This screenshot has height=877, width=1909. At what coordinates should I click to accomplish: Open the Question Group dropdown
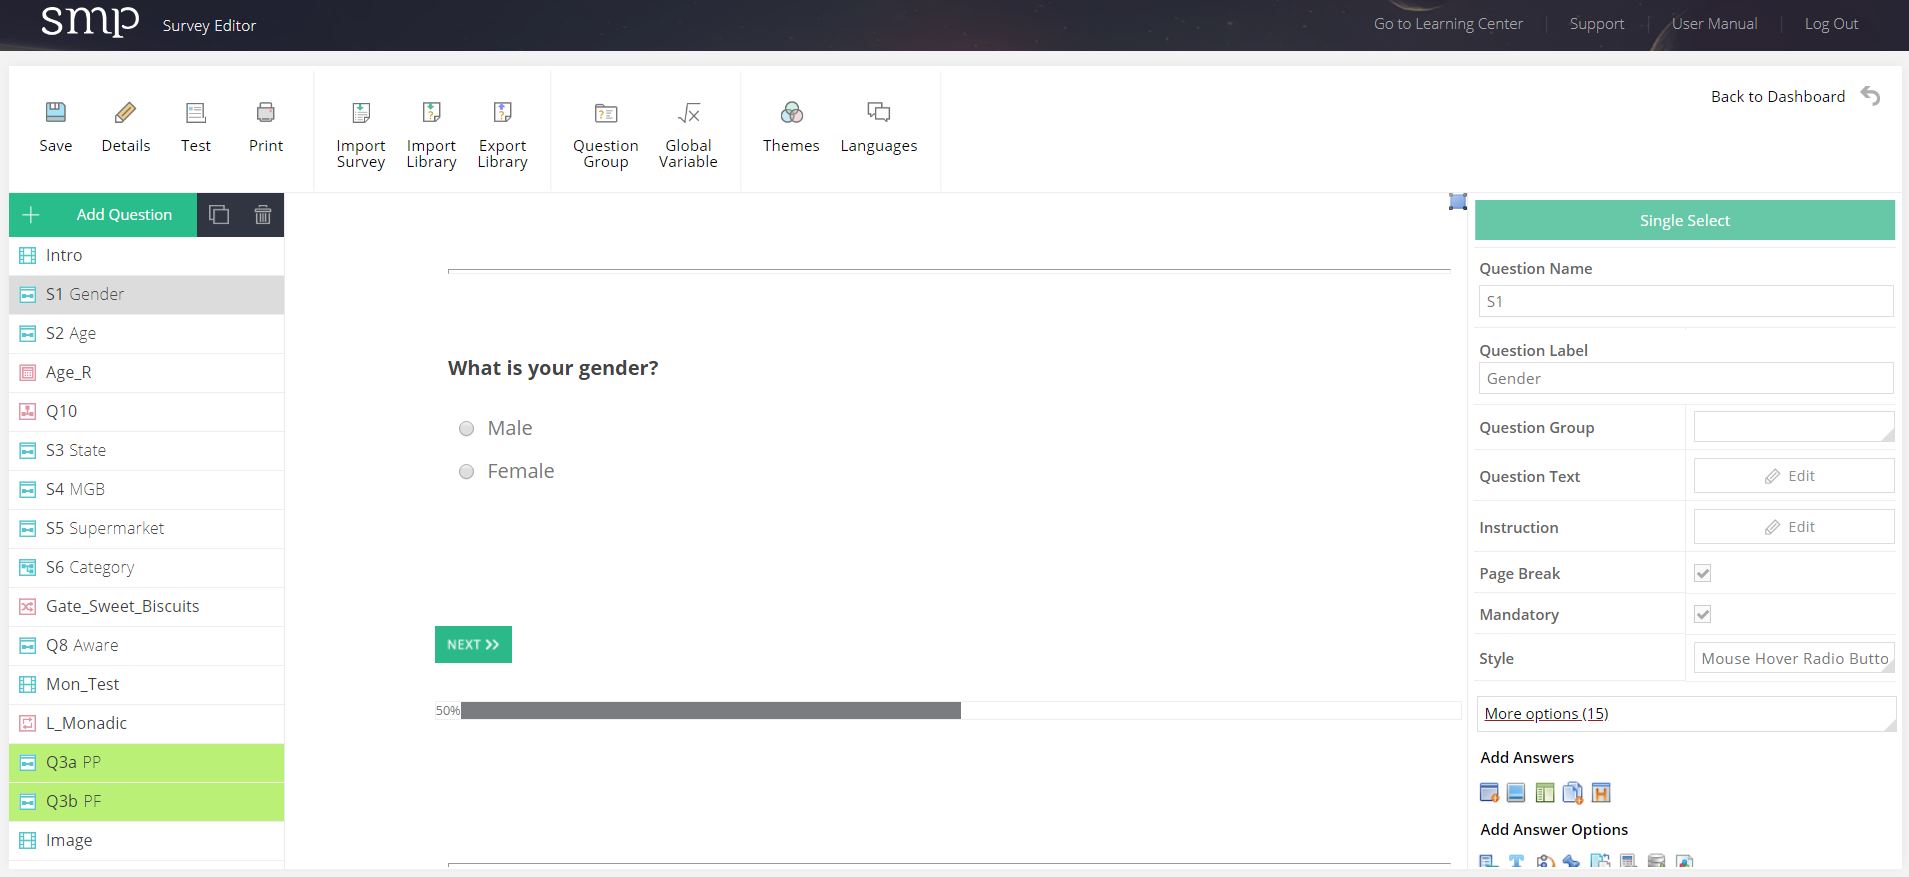point(1793,427)
